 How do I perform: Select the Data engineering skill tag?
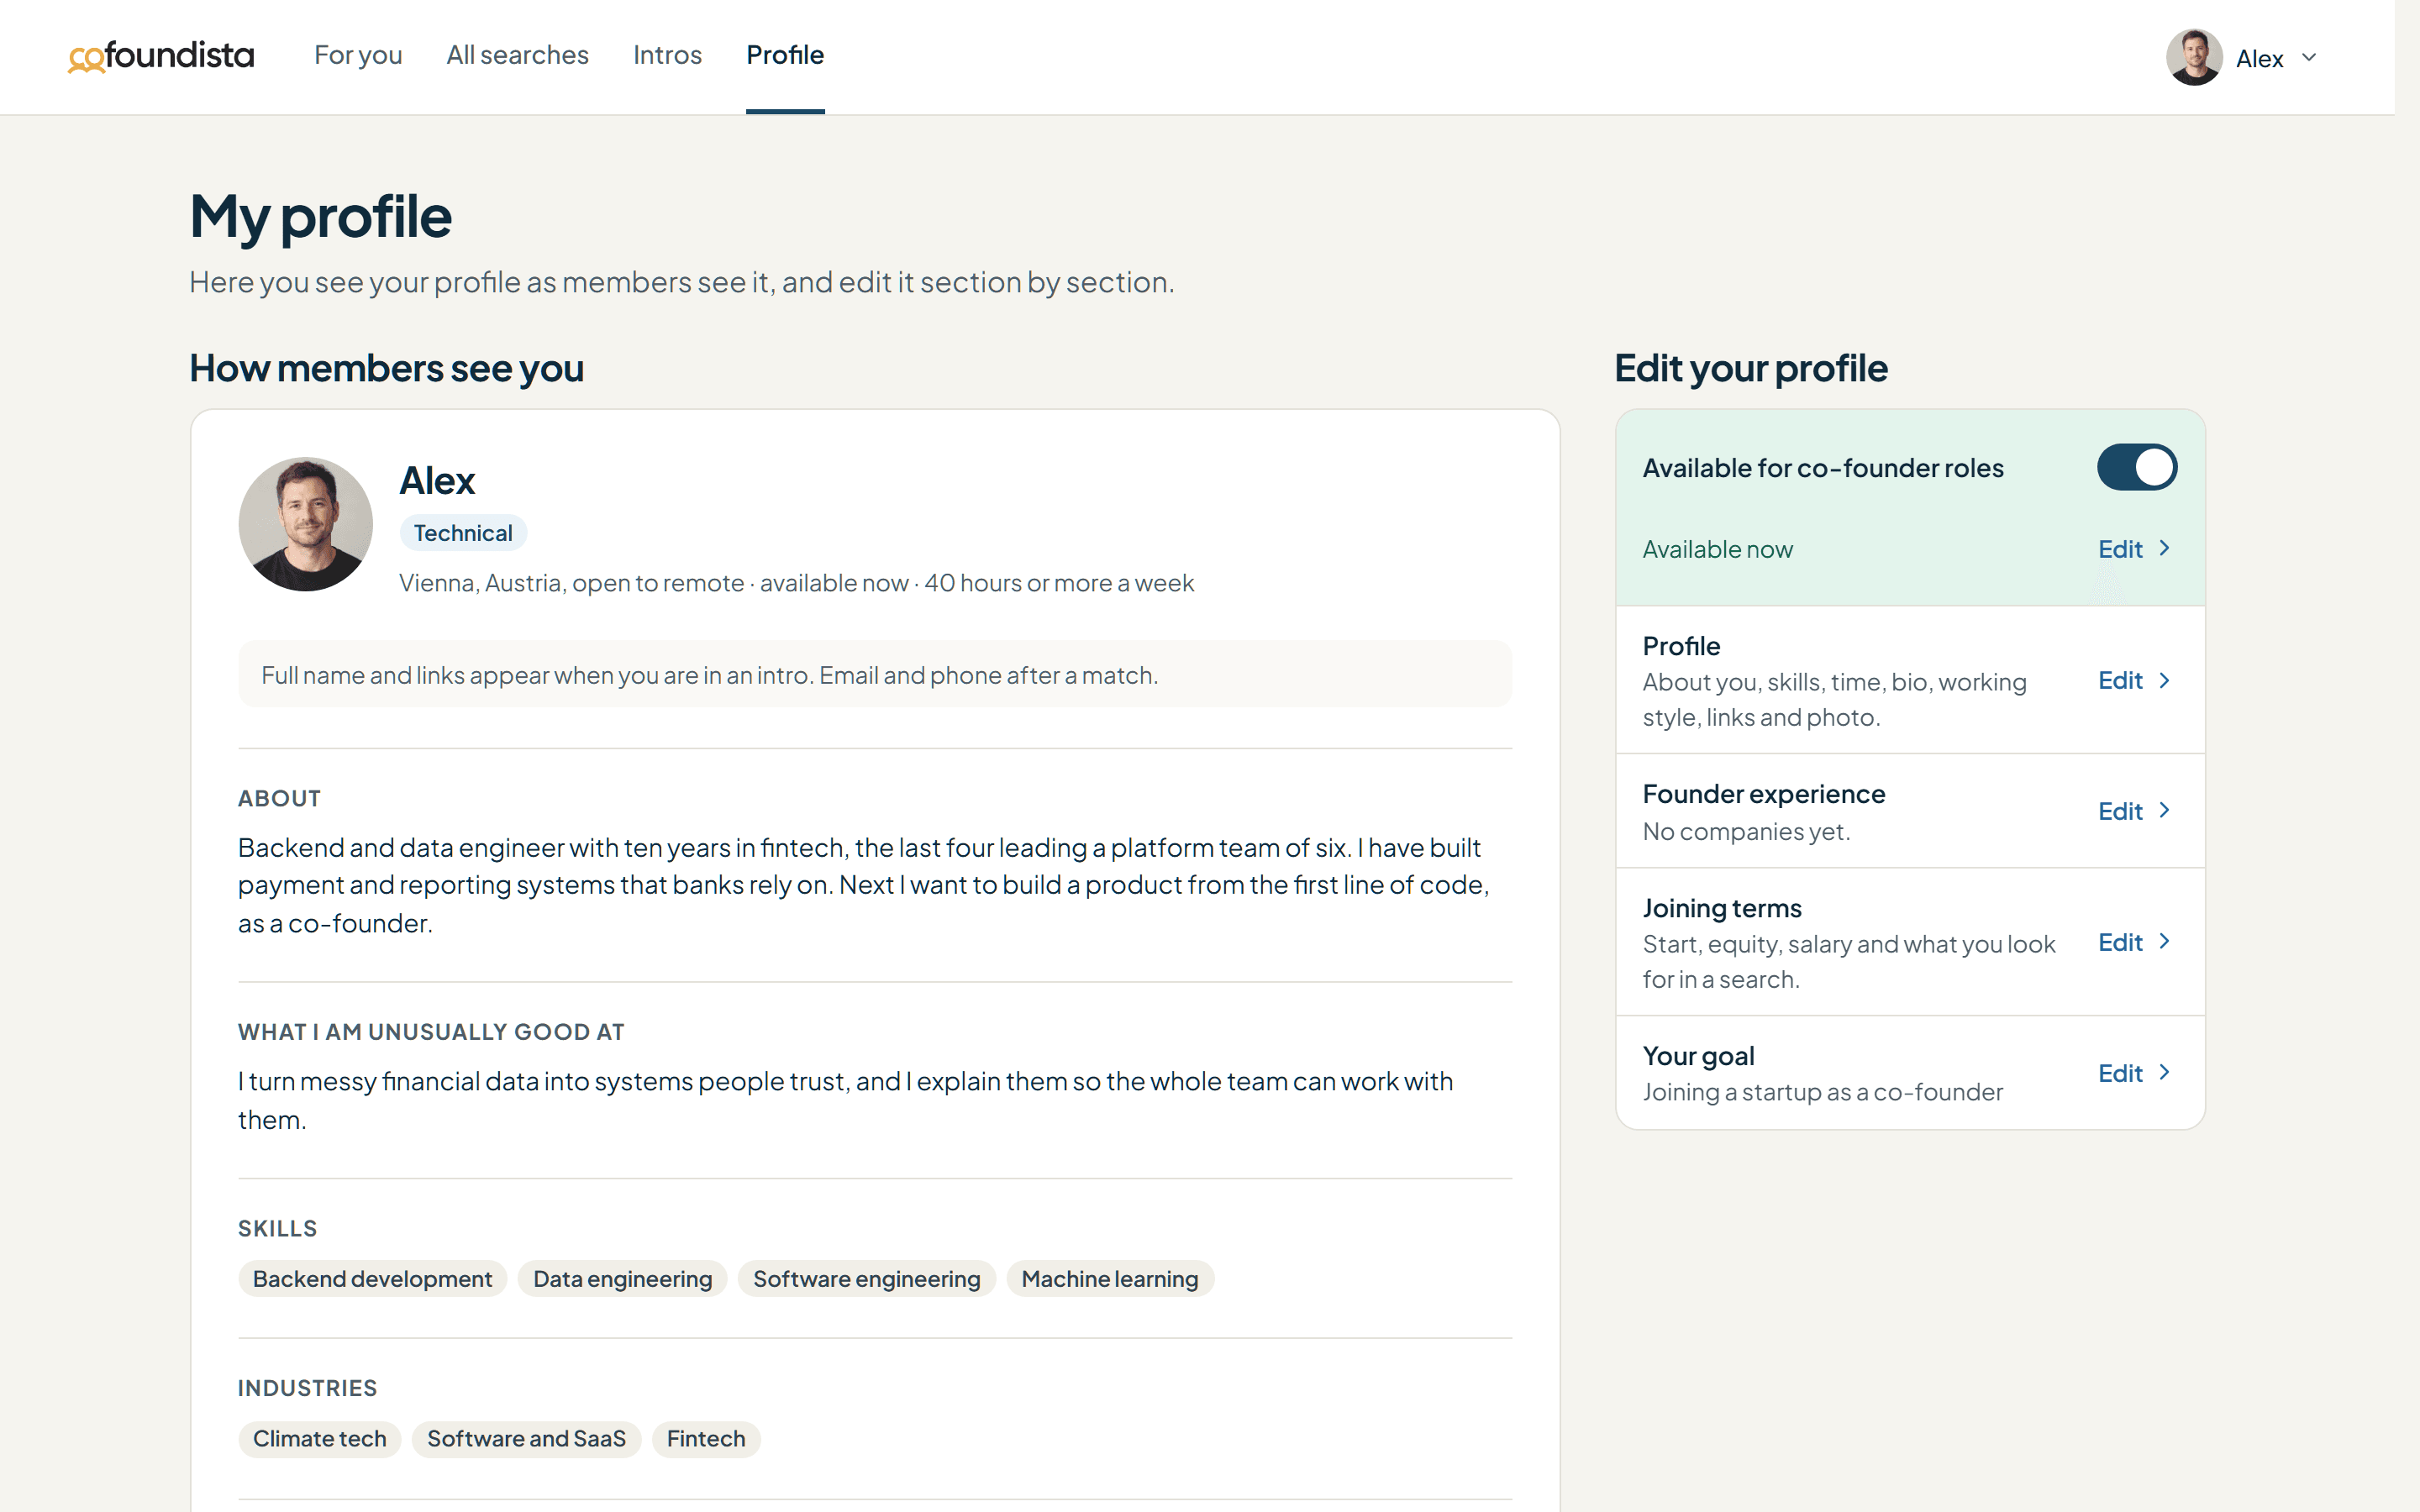tap(622, 1279)
